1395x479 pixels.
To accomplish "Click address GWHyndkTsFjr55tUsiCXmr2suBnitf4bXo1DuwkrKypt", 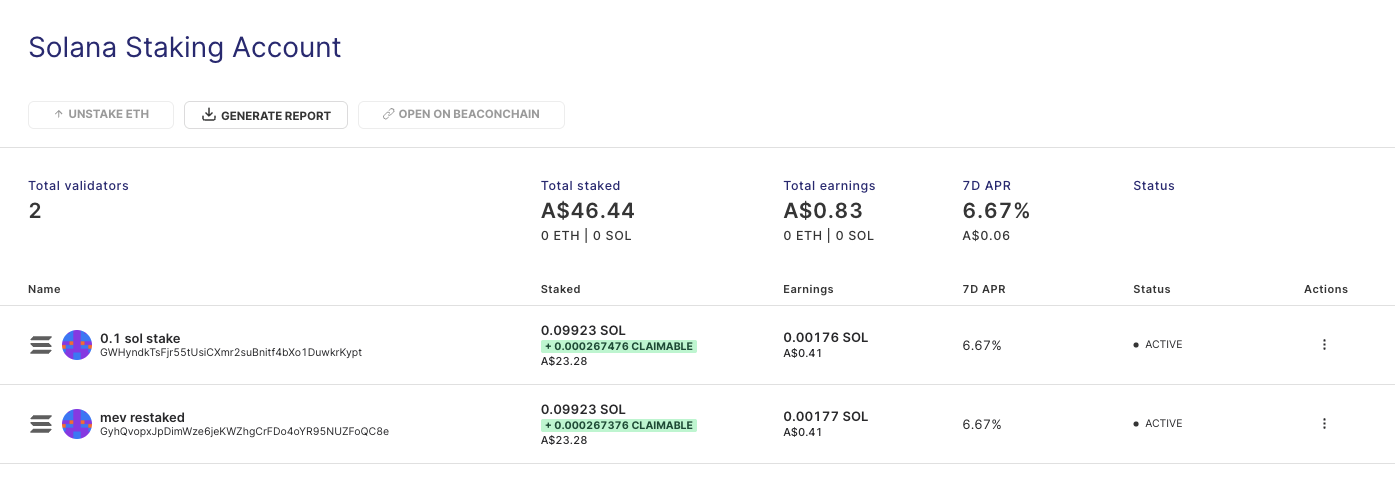I will 231,353.
